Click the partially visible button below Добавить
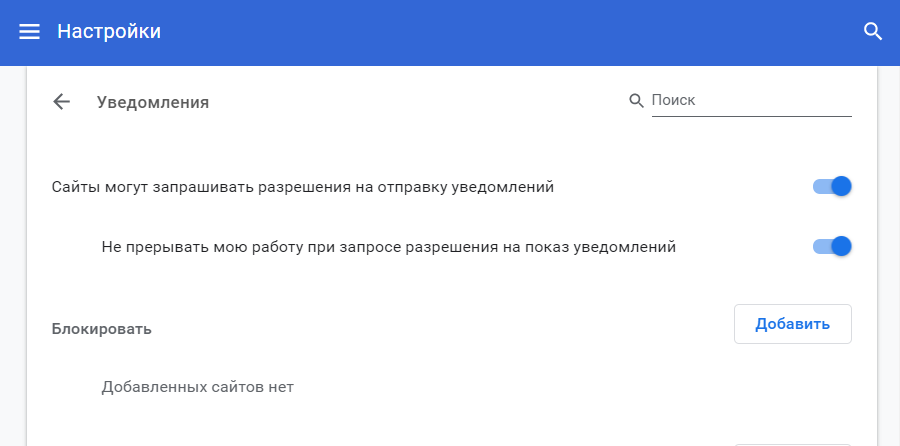 [x=792, y=443]
